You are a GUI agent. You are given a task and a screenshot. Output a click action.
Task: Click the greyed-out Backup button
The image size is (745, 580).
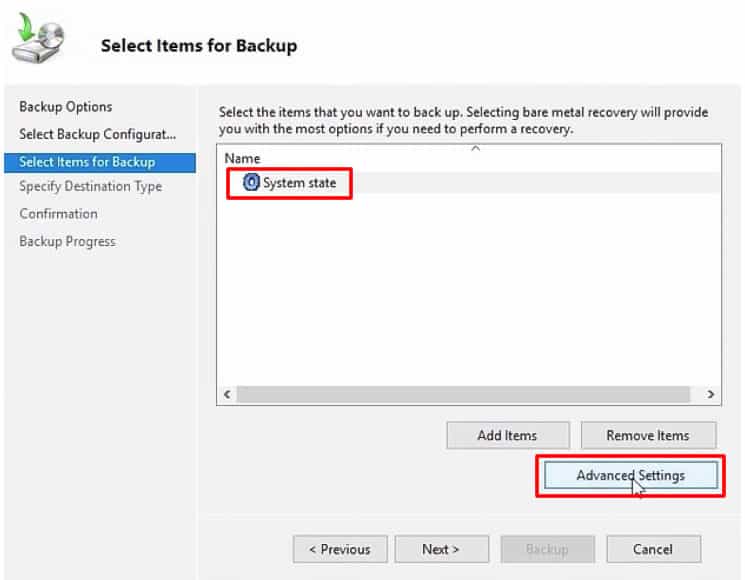click(x=547, y=549)
